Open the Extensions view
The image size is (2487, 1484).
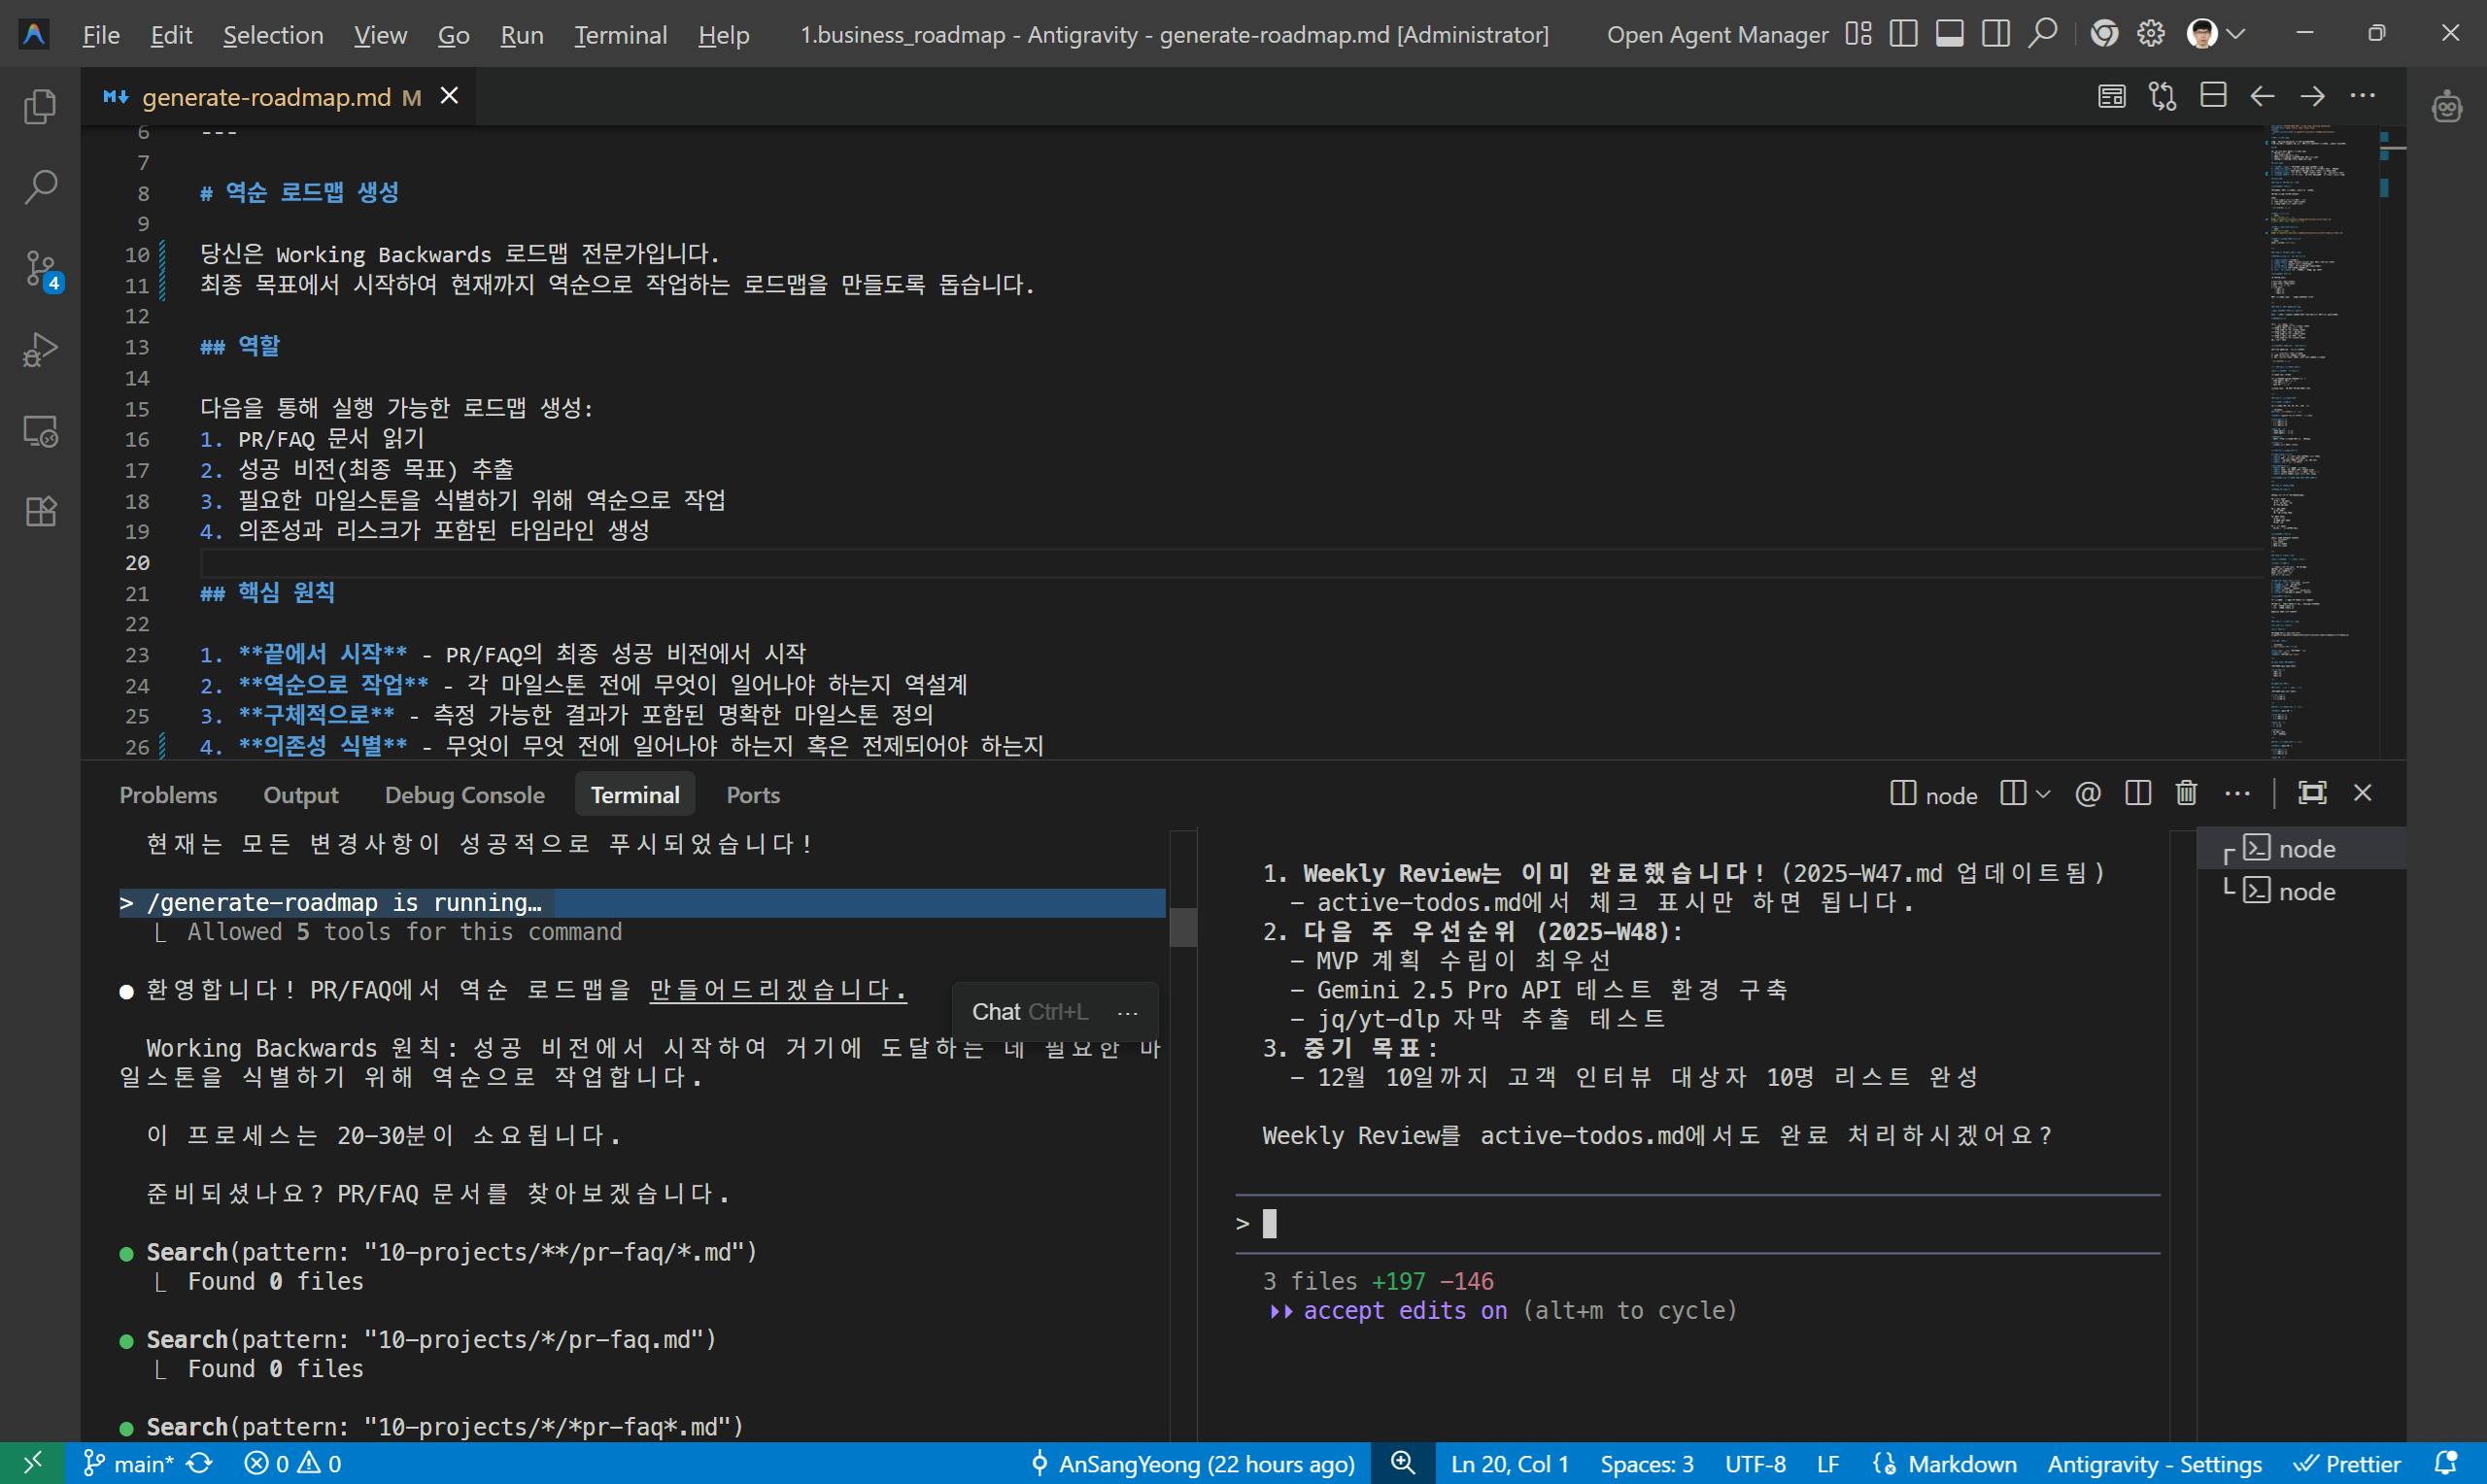[x=40, y=511]
